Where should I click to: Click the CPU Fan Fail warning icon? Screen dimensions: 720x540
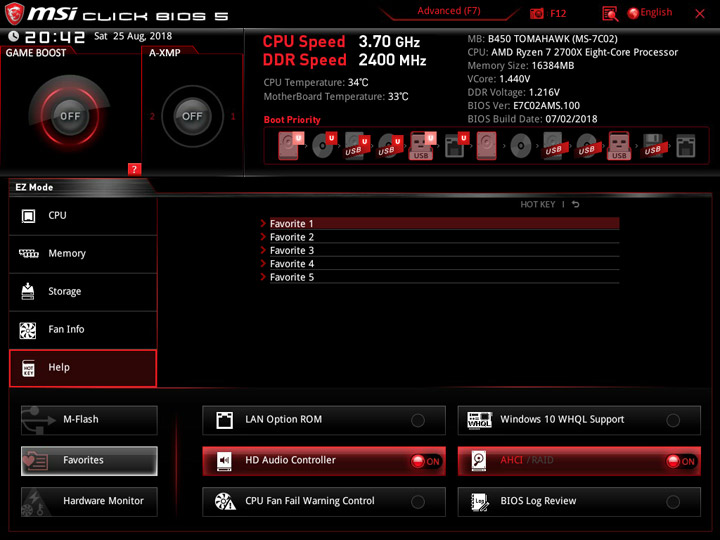coord(225,501)
